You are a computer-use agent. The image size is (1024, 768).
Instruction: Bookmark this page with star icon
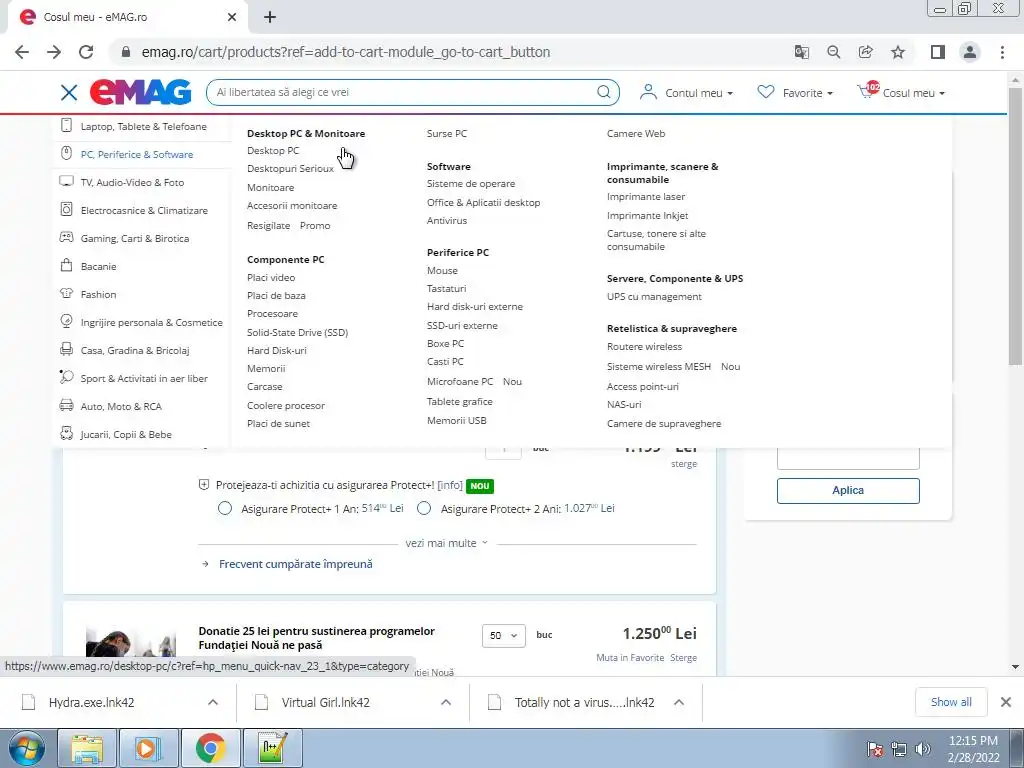click(898, 52)
